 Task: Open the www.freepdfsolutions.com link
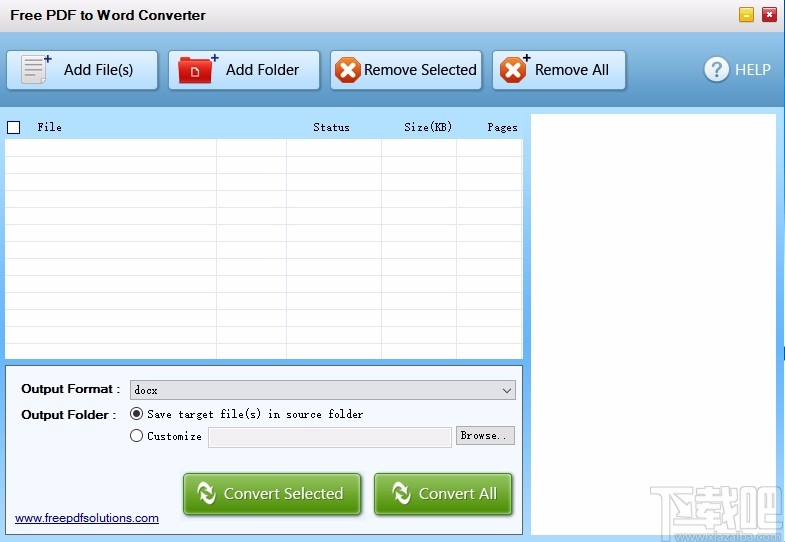coord(87,518)
